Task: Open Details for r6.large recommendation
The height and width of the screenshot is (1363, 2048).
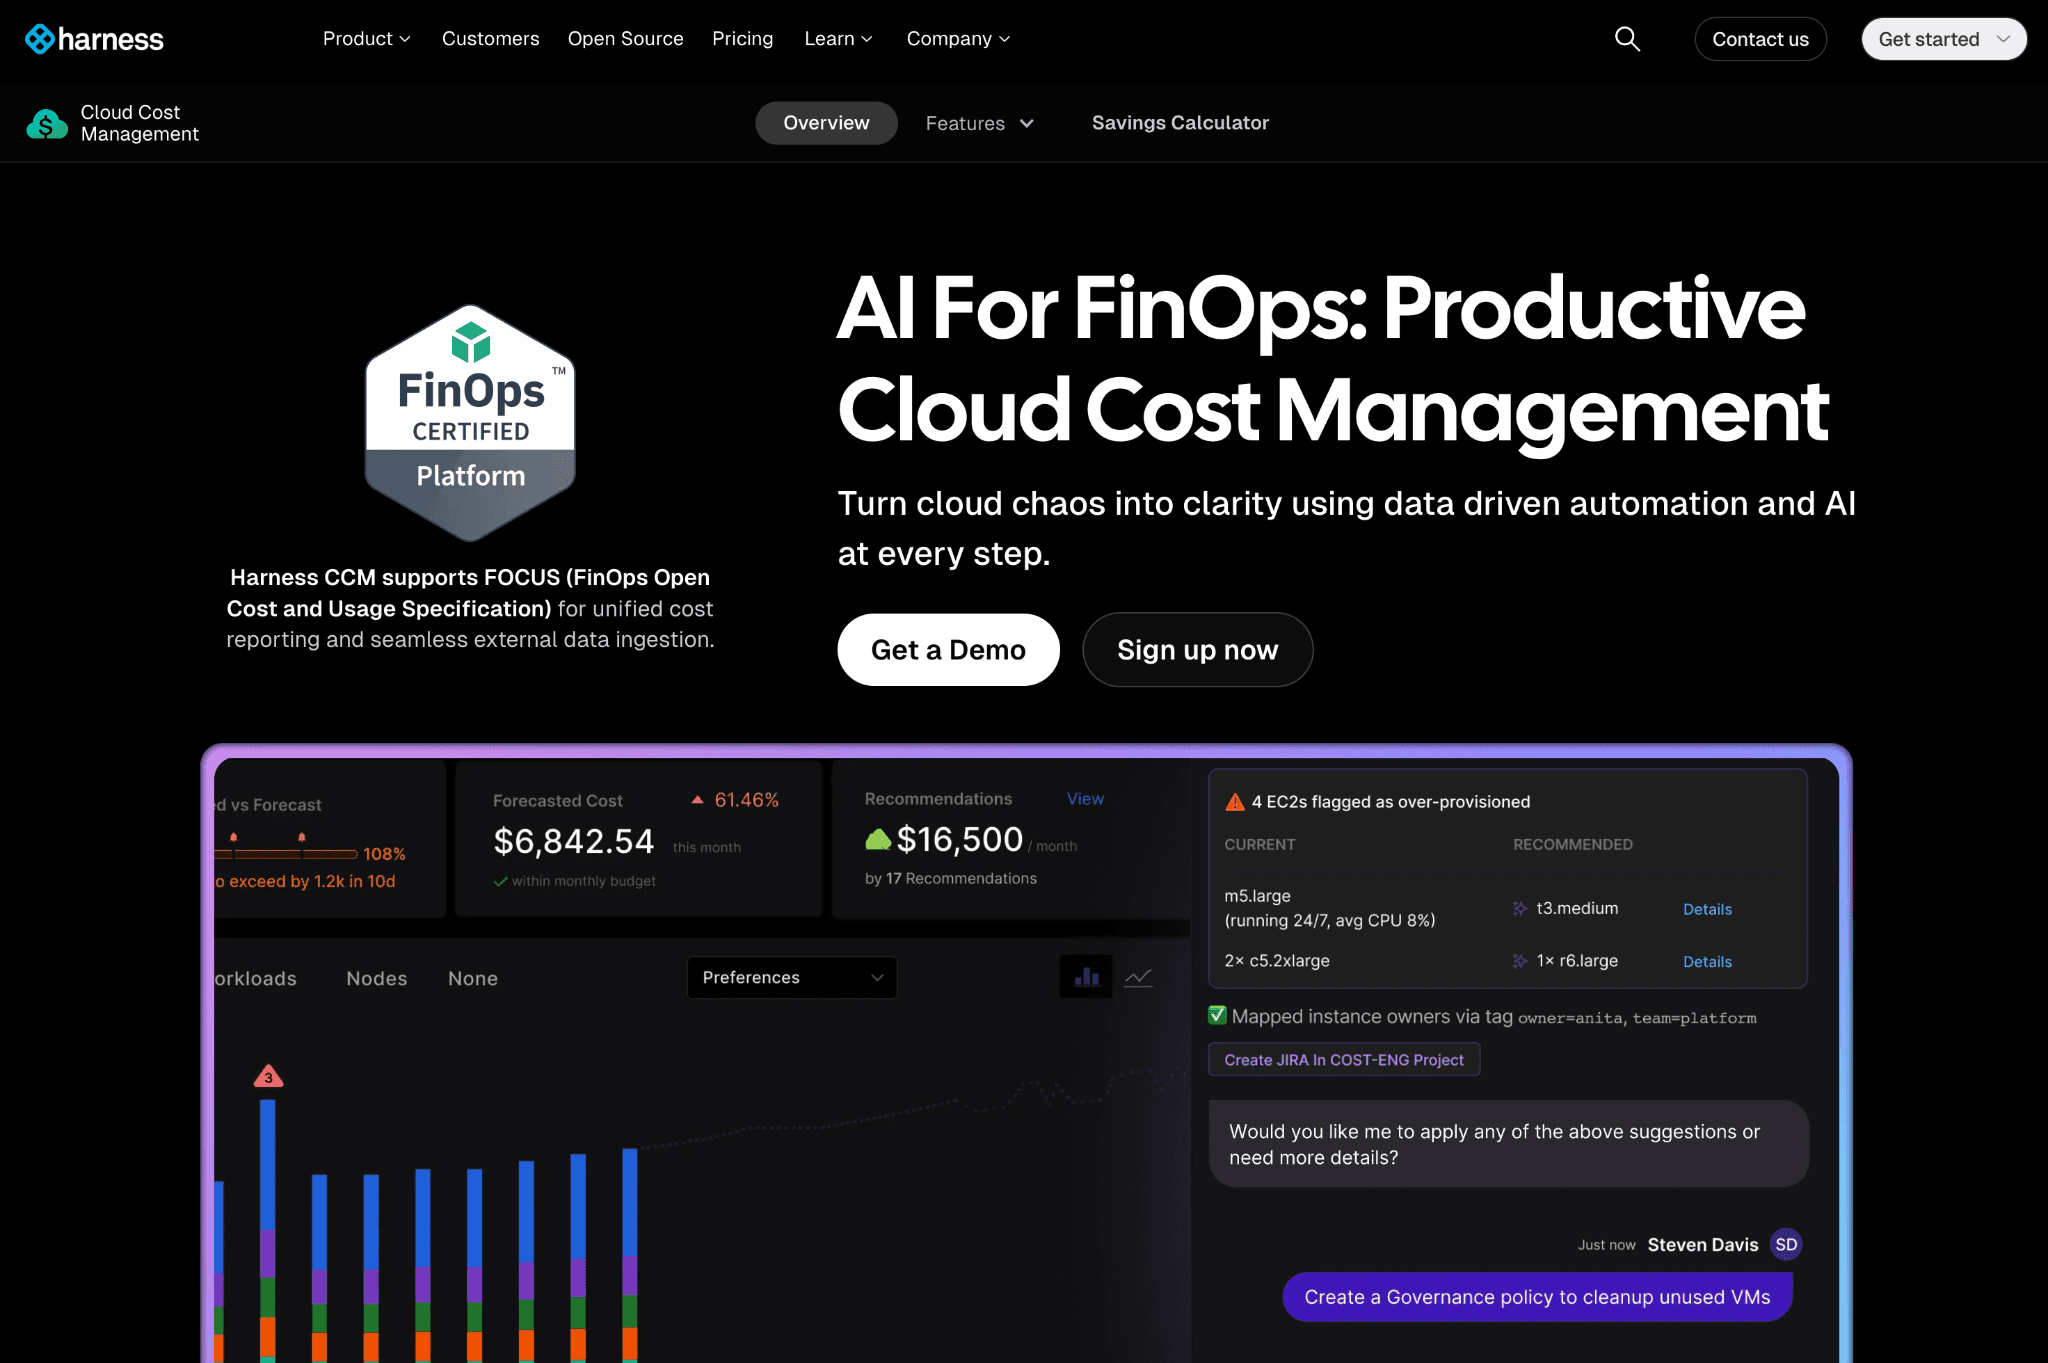Action: [x=1707, y=961]
